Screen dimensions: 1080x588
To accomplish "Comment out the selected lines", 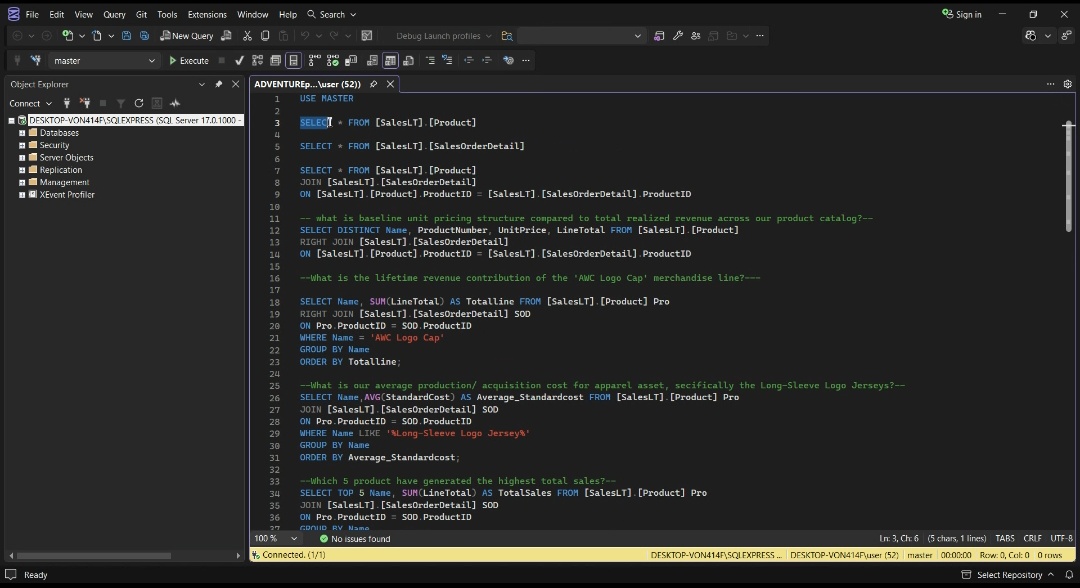I will pyautogui.click(x=430, y=61).
